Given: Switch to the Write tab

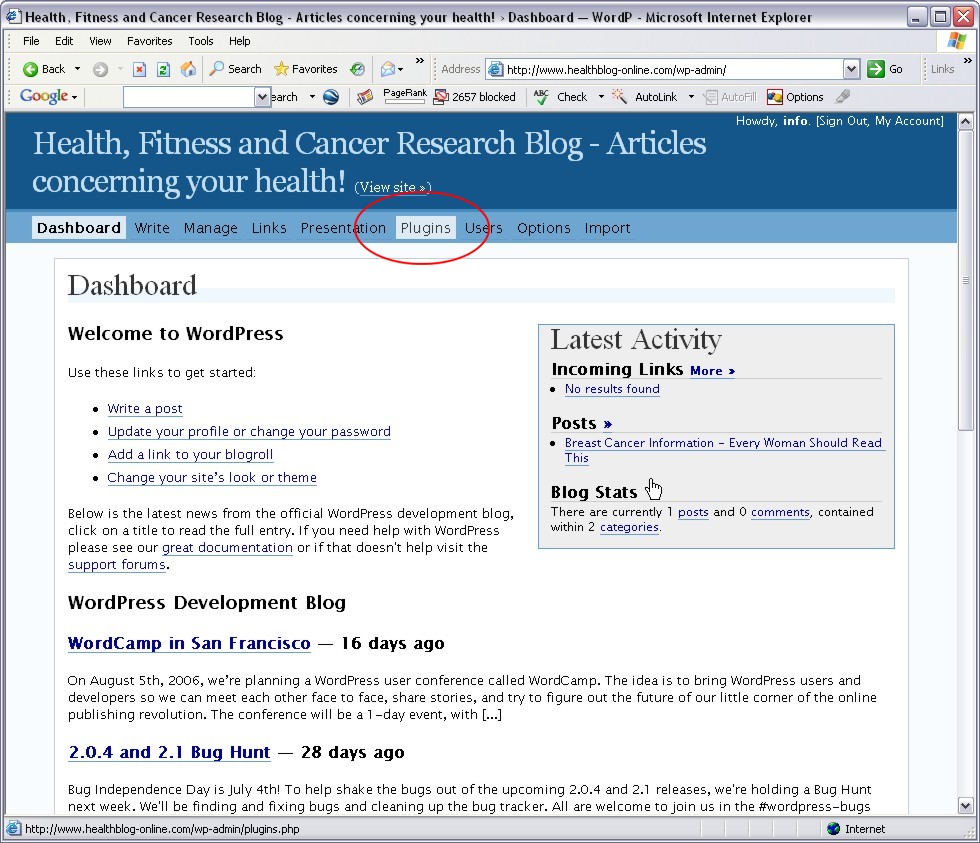Looking at the screenshot, I should tap(152, 228).
